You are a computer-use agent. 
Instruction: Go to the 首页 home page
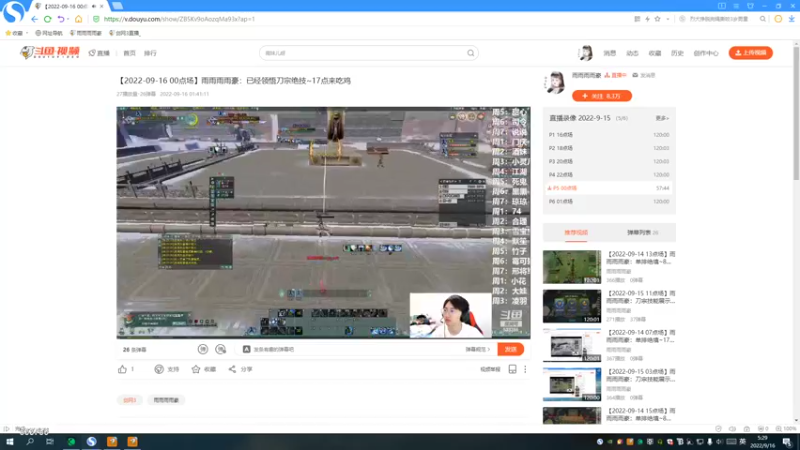[130, 53]
